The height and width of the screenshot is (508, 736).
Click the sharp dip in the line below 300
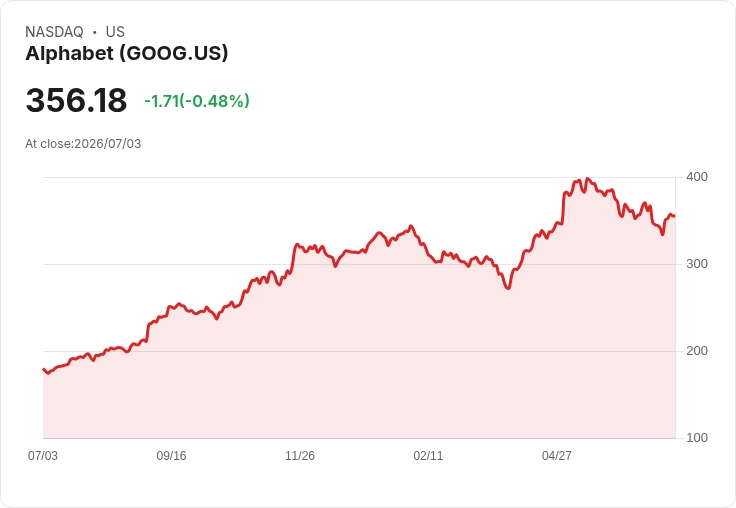tap(508, 288)
